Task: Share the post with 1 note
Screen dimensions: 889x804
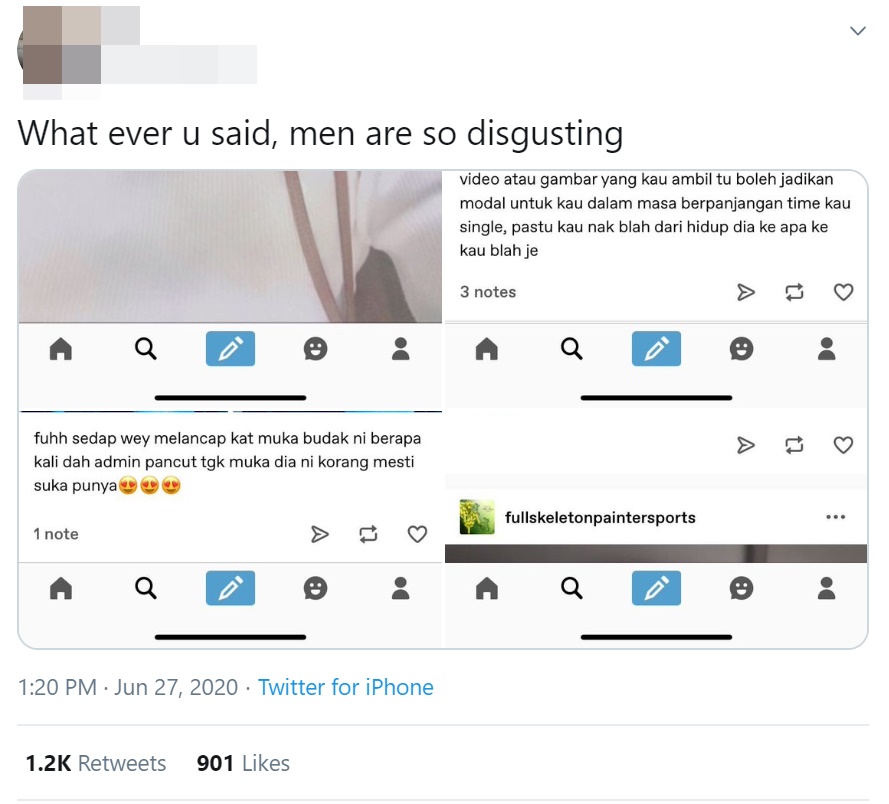Action: pyautogui.click(x=320, y=534)
